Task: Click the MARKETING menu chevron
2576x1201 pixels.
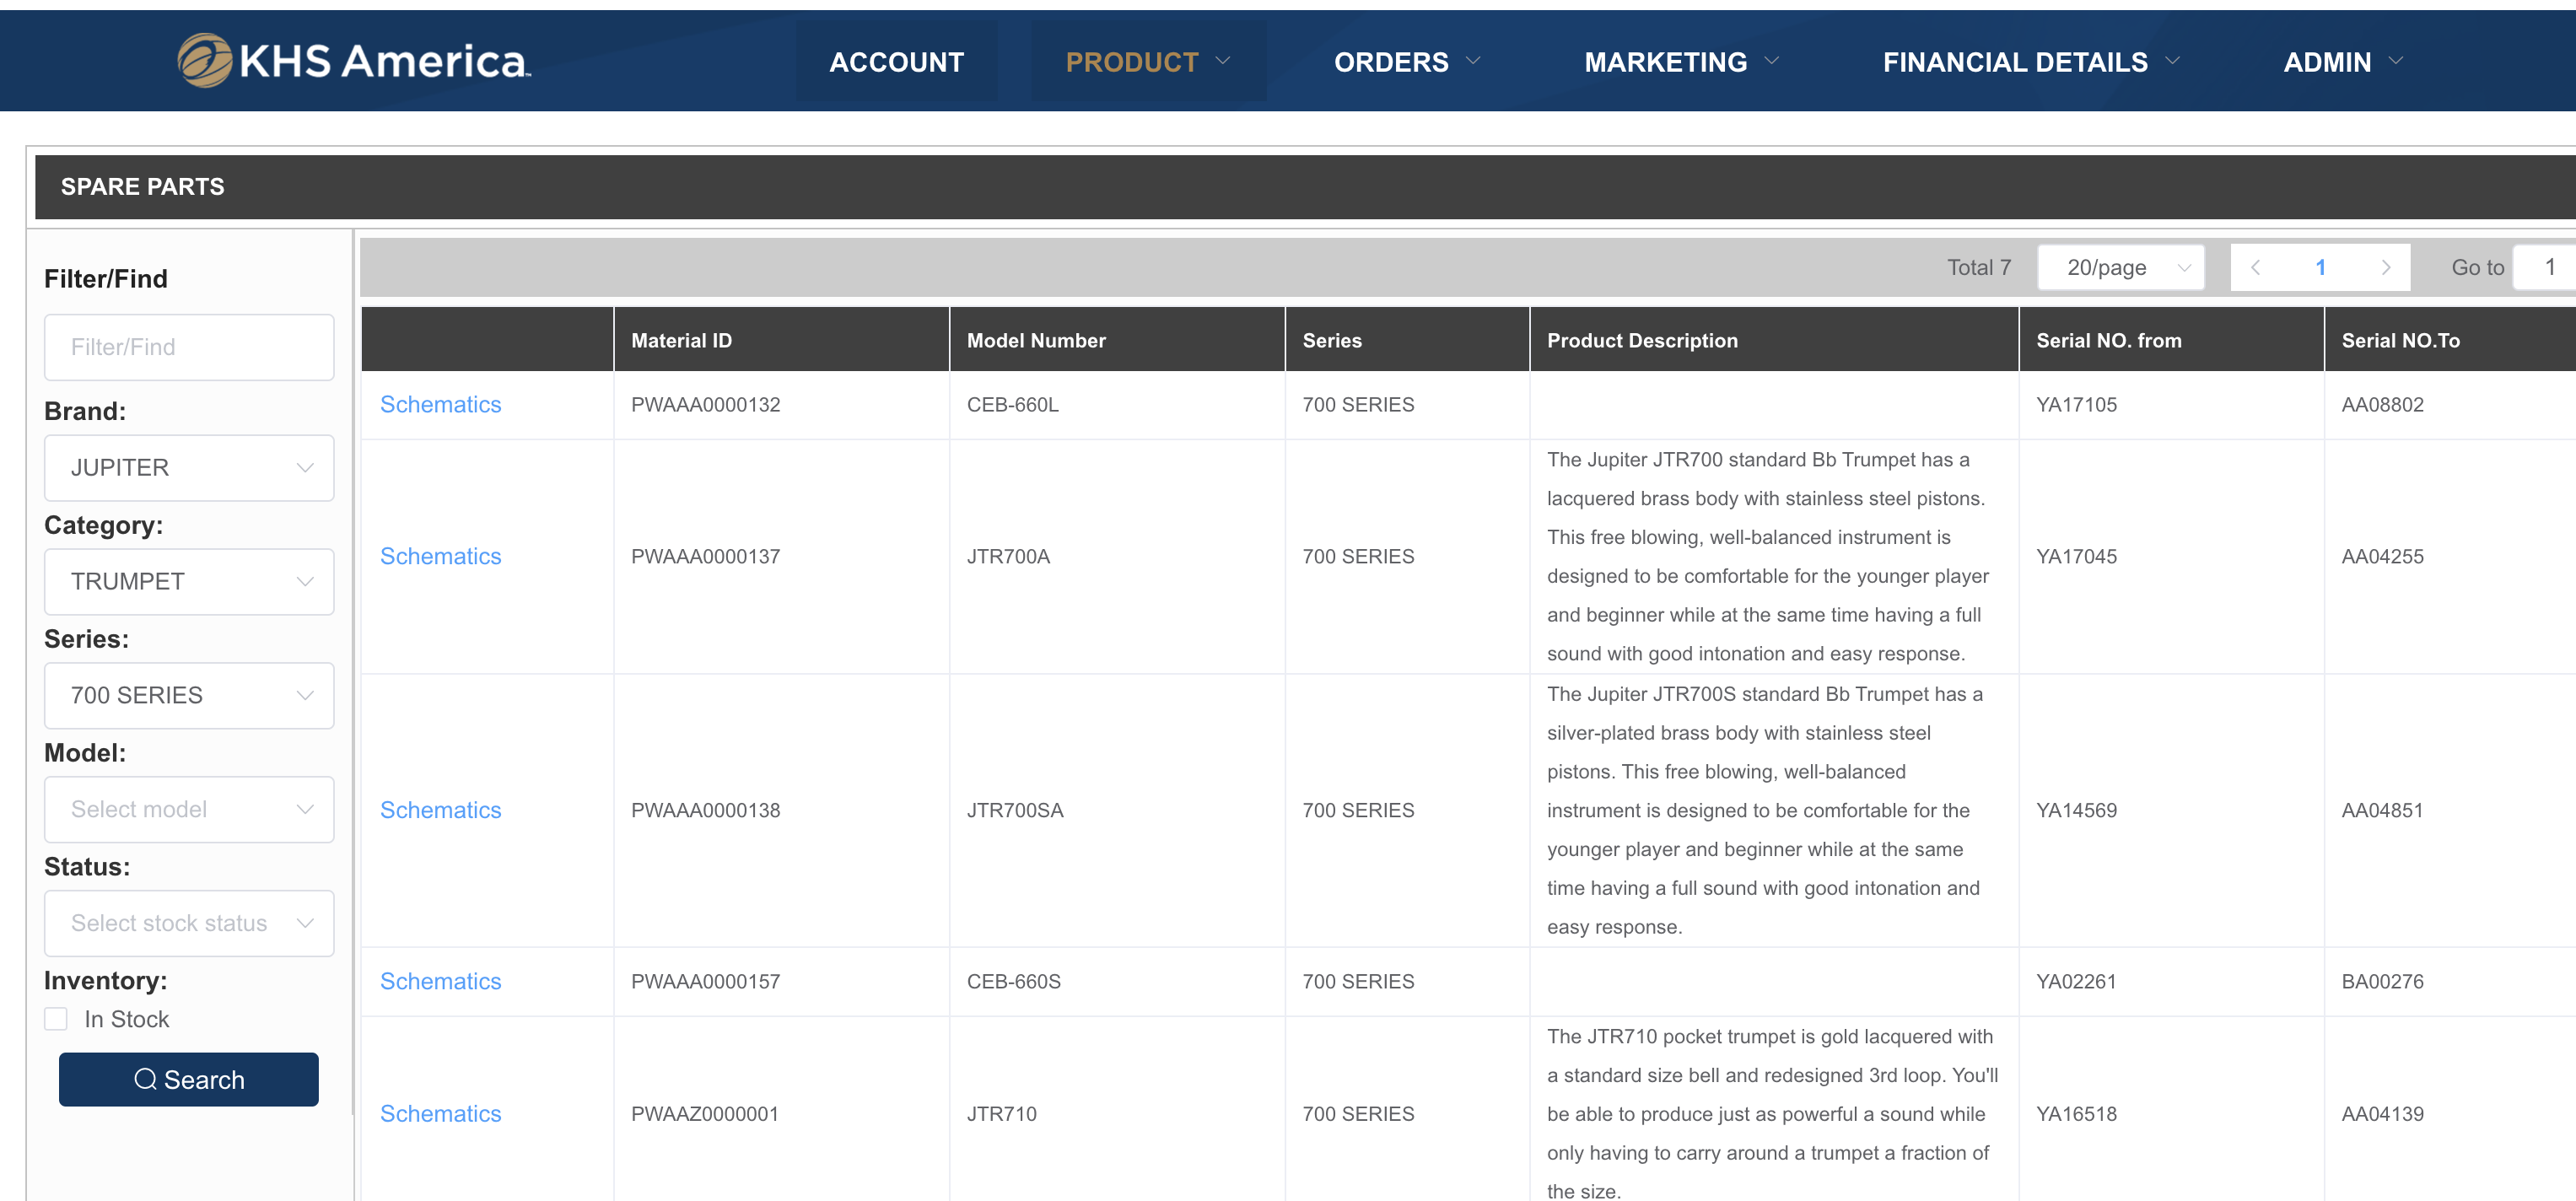Action: click(x=1772, y=61)
